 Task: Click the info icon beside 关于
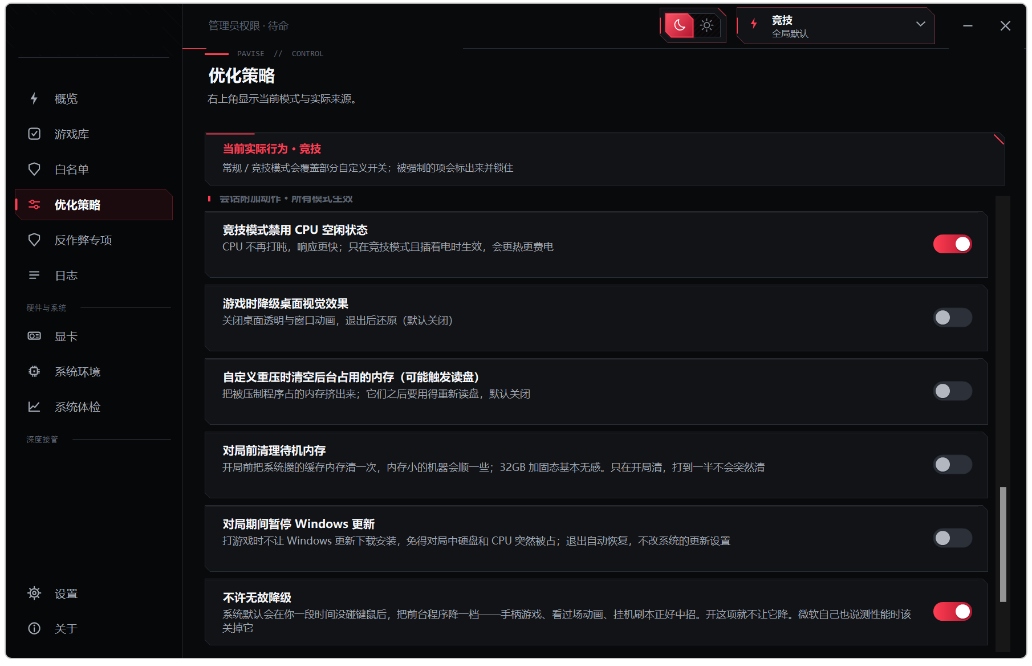[34, 628]
